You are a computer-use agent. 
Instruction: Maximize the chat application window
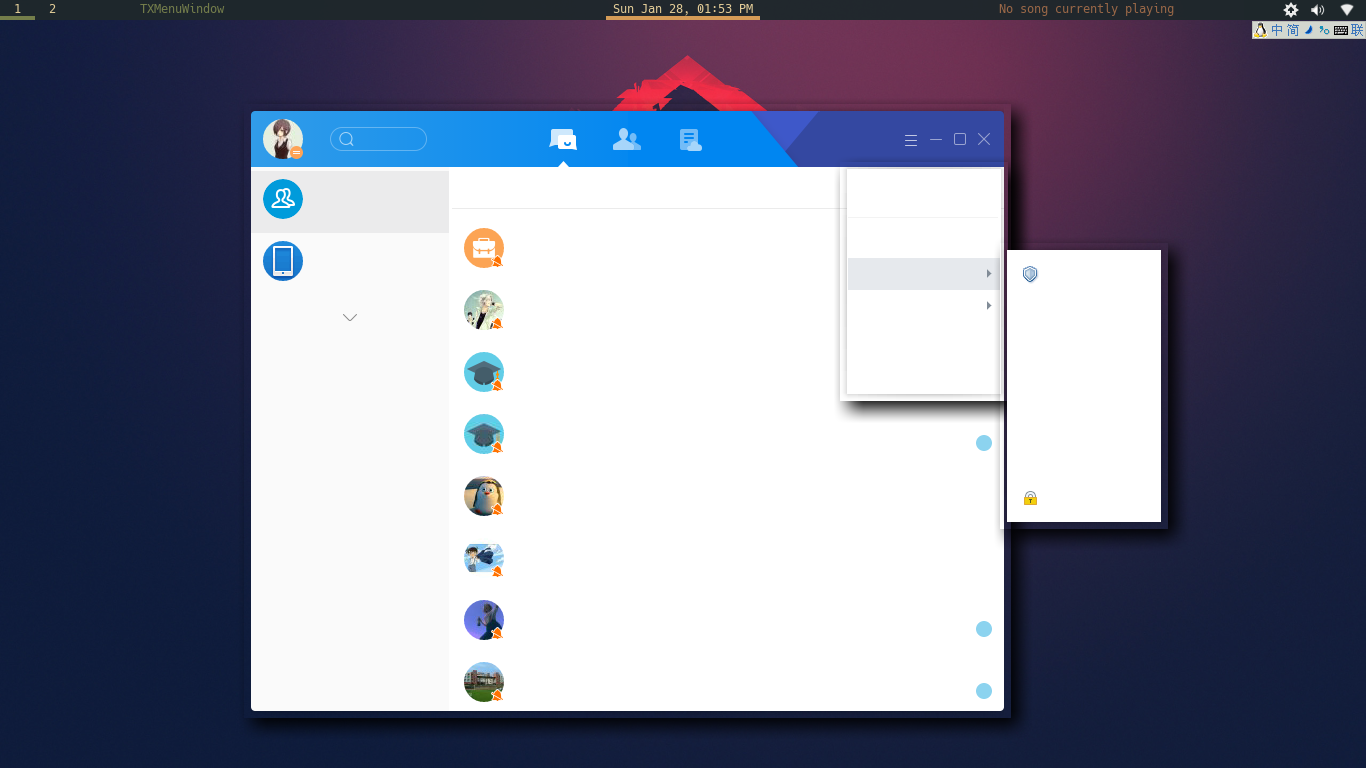960,139
